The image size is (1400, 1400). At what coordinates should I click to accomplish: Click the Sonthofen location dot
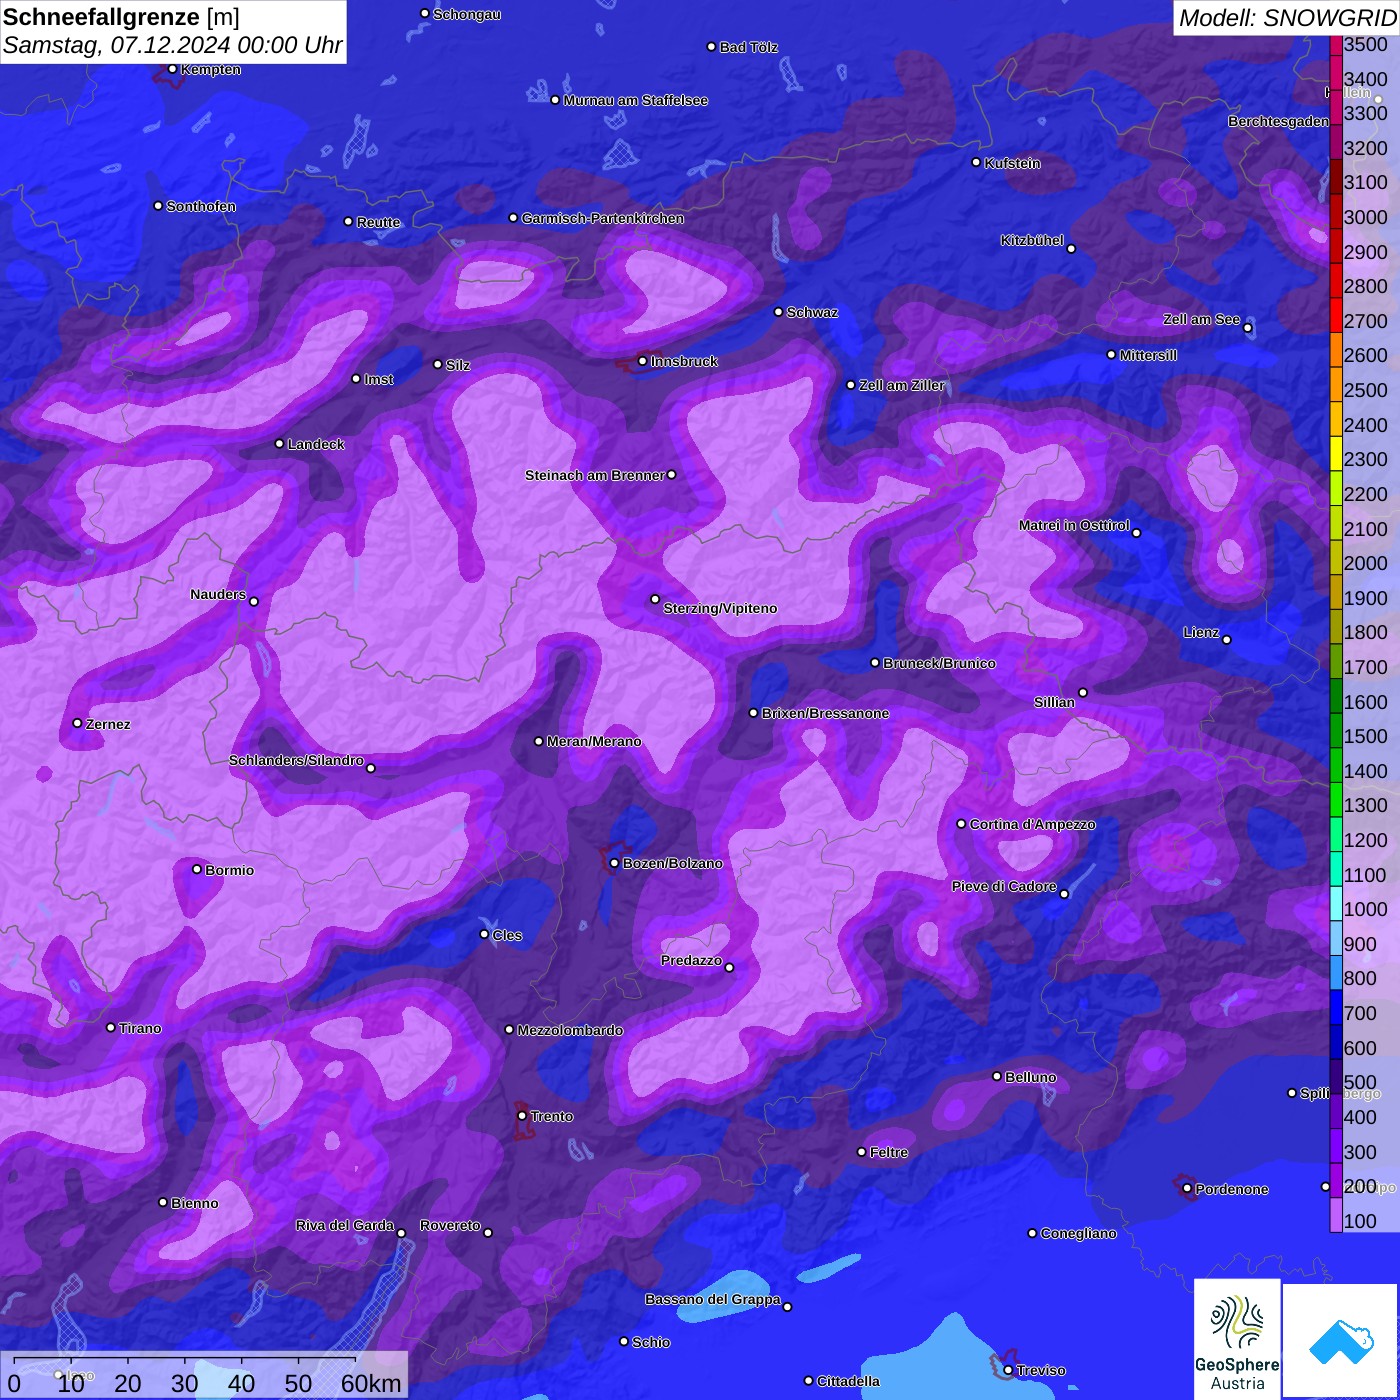(158, 206)
